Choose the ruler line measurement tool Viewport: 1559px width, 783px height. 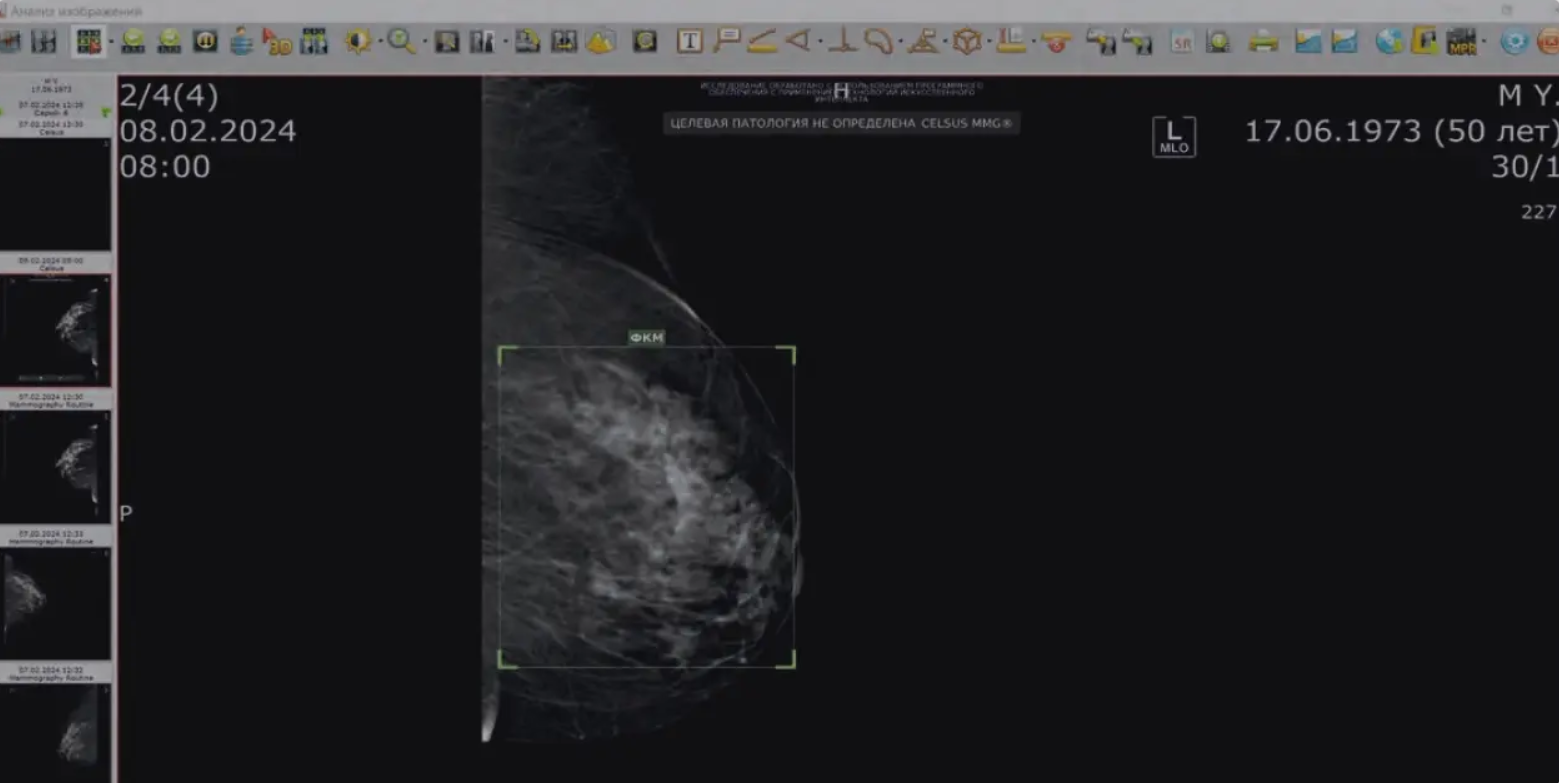tap(762, 41)
